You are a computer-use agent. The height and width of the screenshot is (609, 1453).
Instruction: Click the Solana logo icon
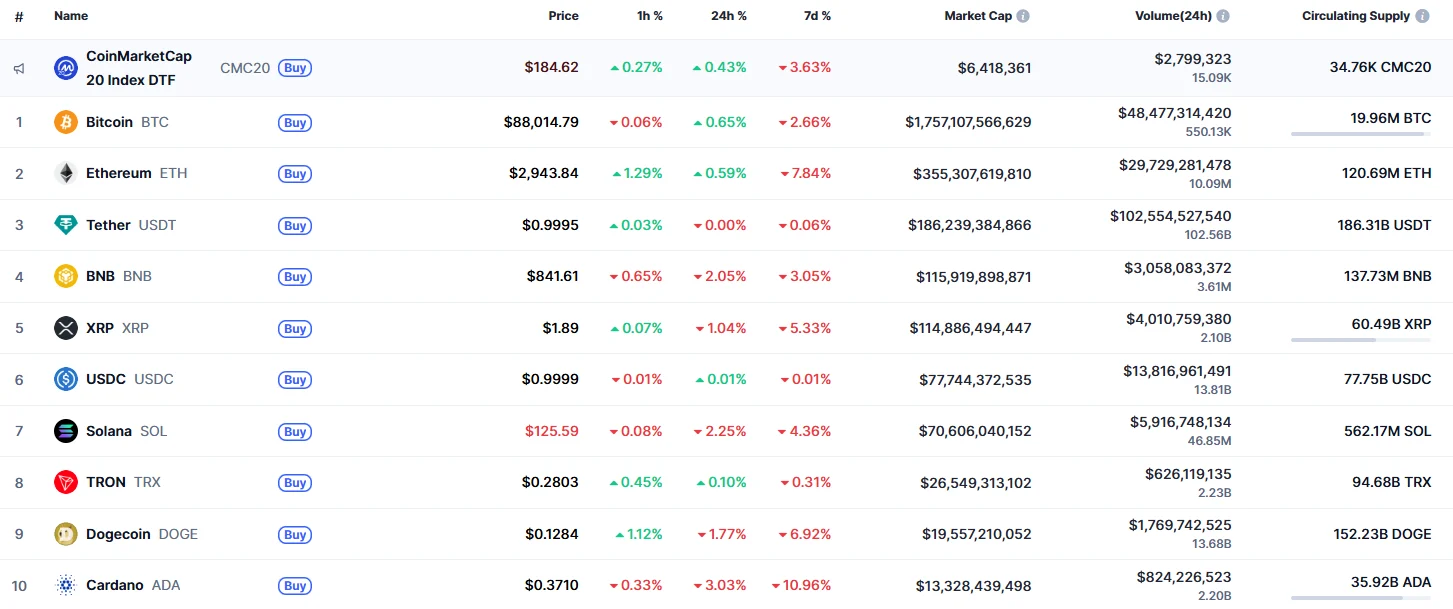click(x=65, y=431)
